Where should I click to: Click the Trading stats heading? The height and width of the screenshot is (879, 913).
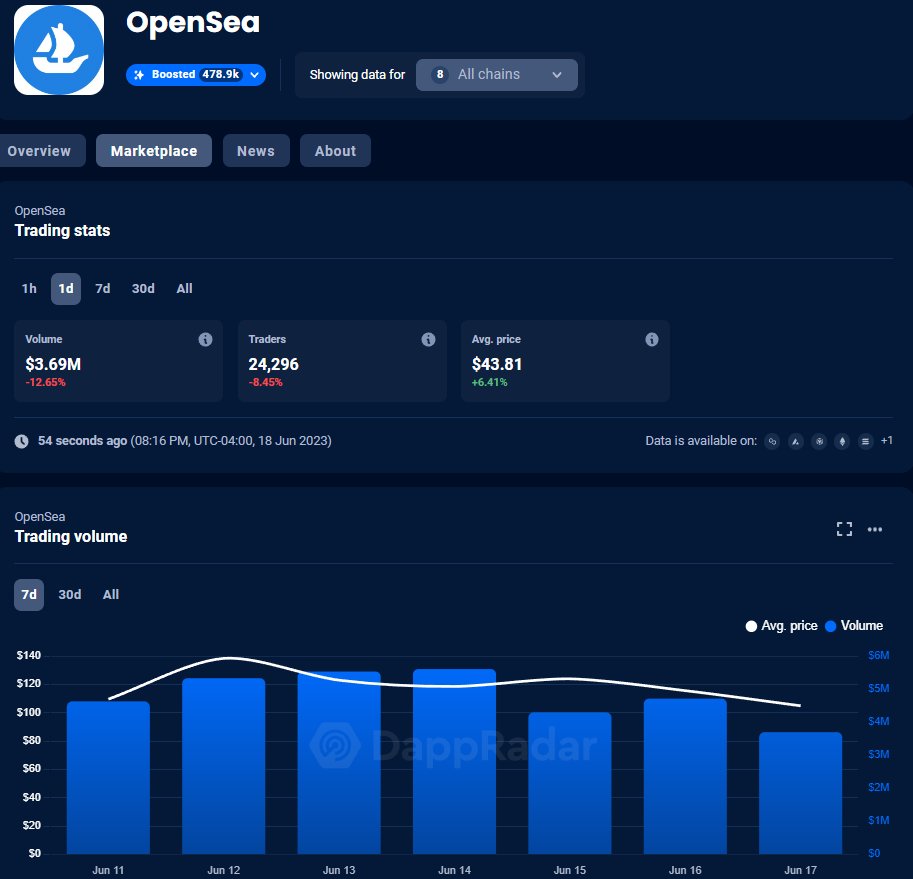(x=62, y=231)
